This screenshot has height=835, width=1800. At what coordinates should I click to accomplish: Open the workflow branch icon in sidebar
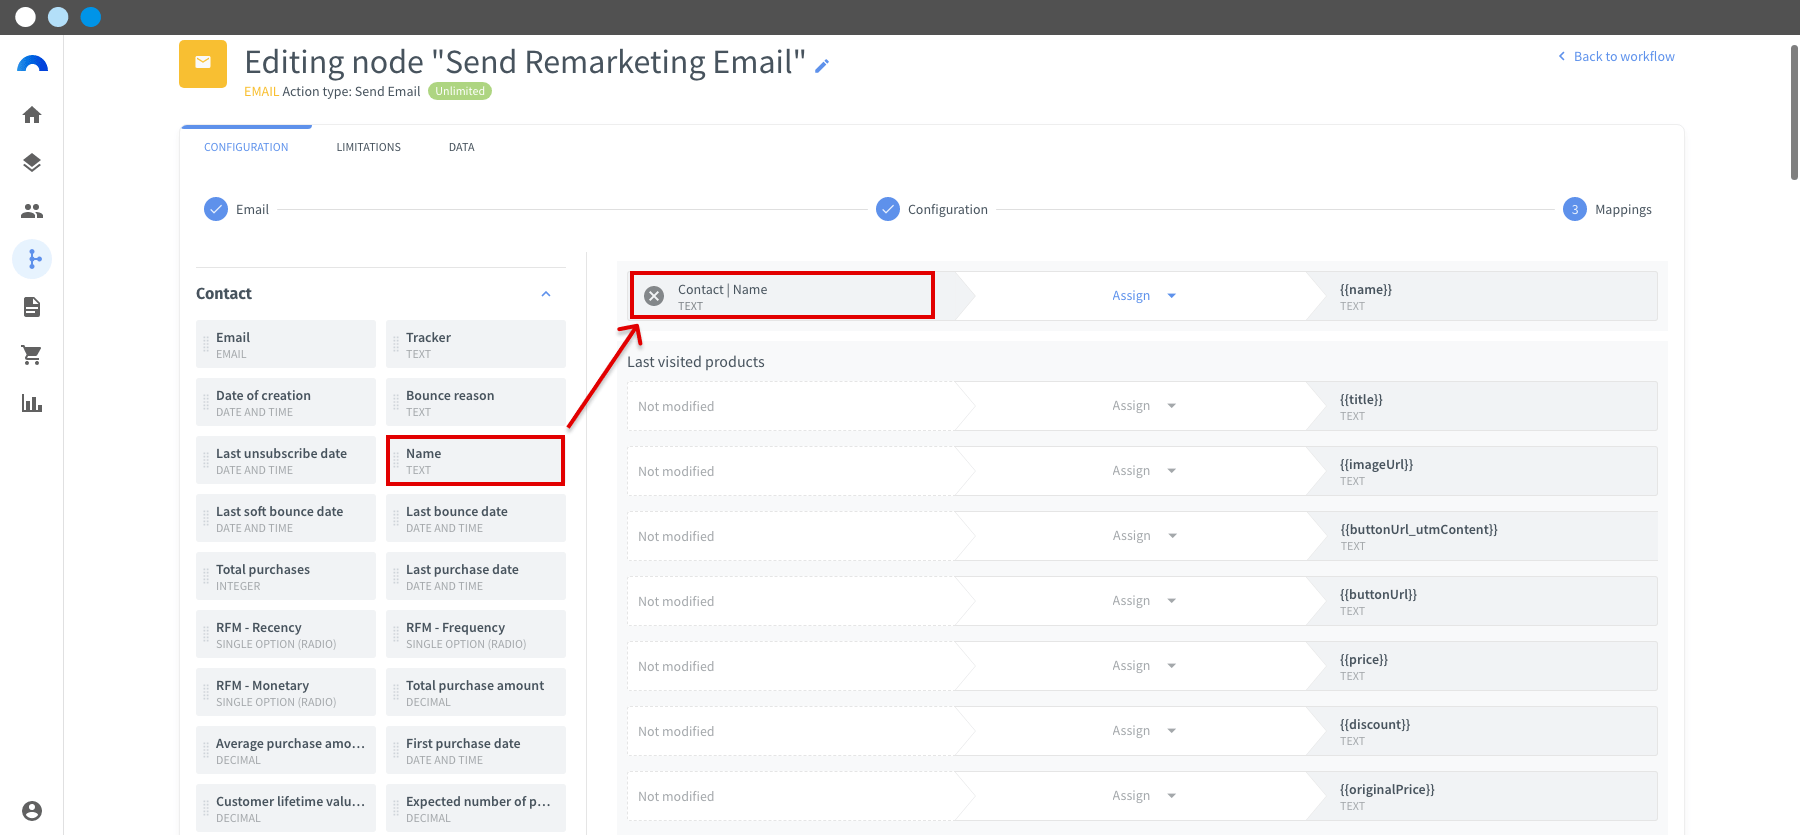click(32, 259)
